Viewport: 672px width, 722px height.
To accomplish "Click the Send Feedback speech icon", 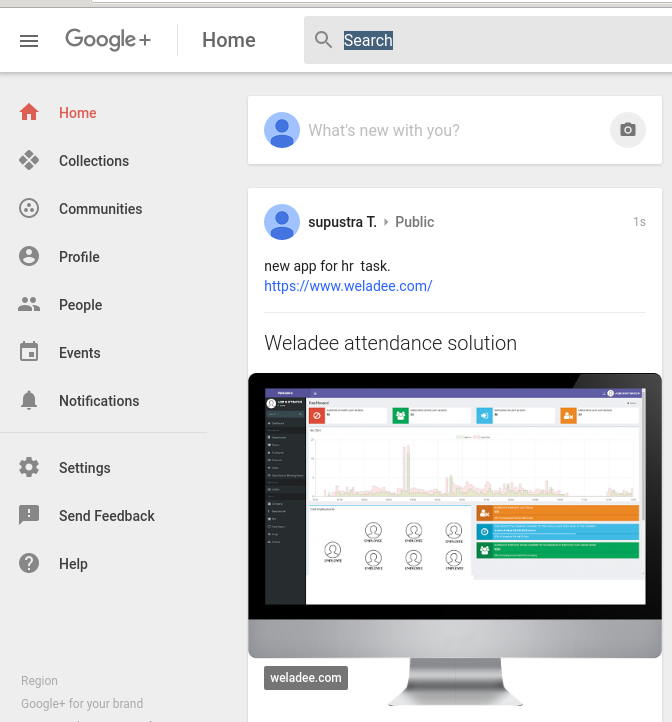I will point(29,515).
